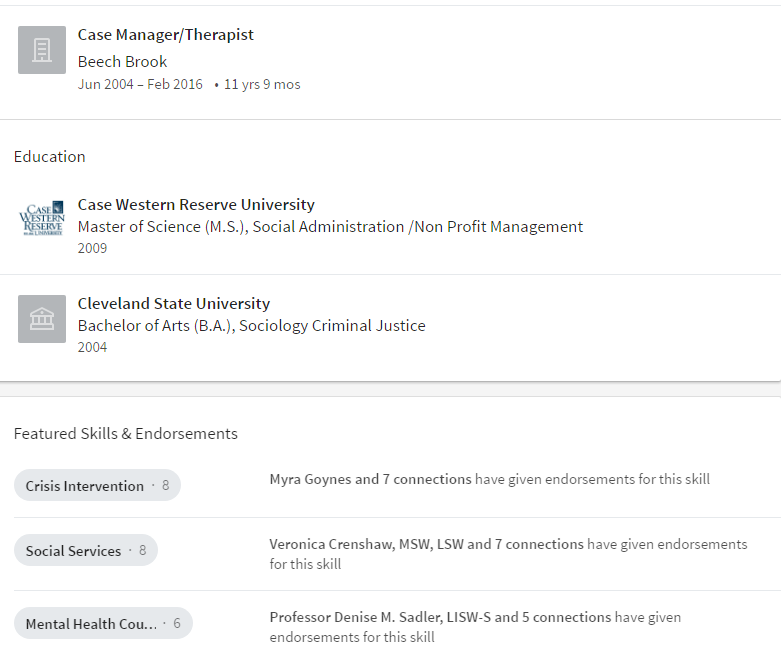The height and width of the screenshot is (662, 781).
Task: View Myra Goynes and 7 connections endorsers
Action: click(x=370, y=479)
